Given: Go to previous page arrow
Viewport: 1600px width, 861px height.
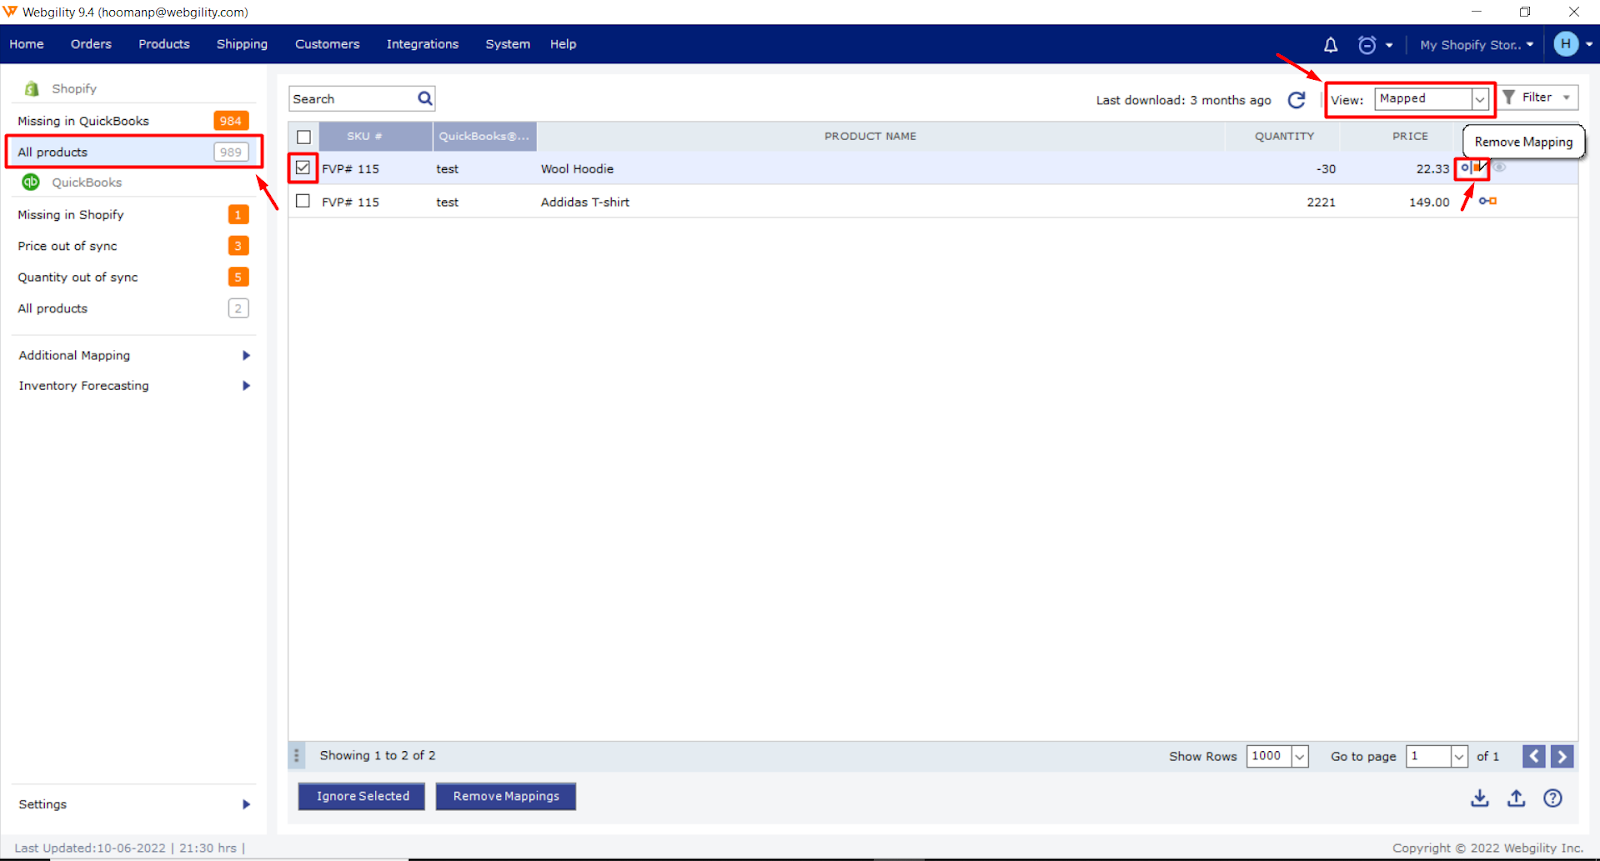Looking at the screenshot, I should [1534, 757].
